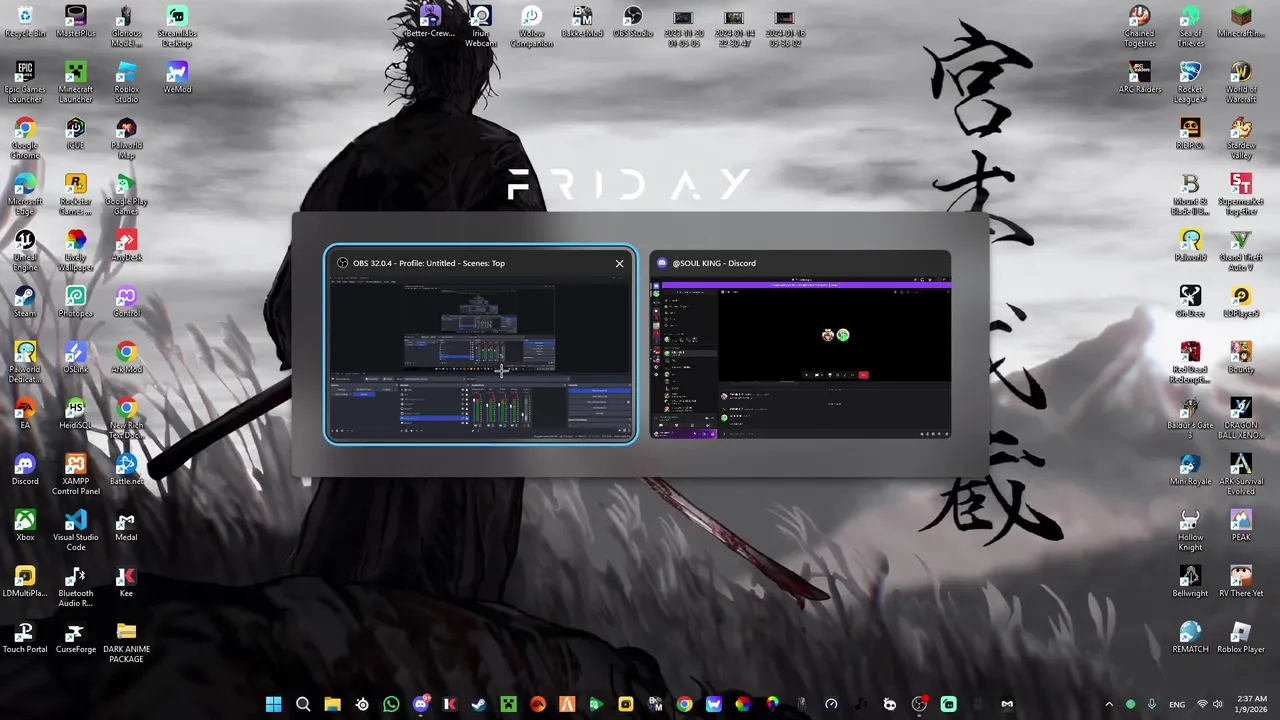Open Microsoft Edge desktop icon
This screenshot has height=720, width=1280.
point(25,195)
